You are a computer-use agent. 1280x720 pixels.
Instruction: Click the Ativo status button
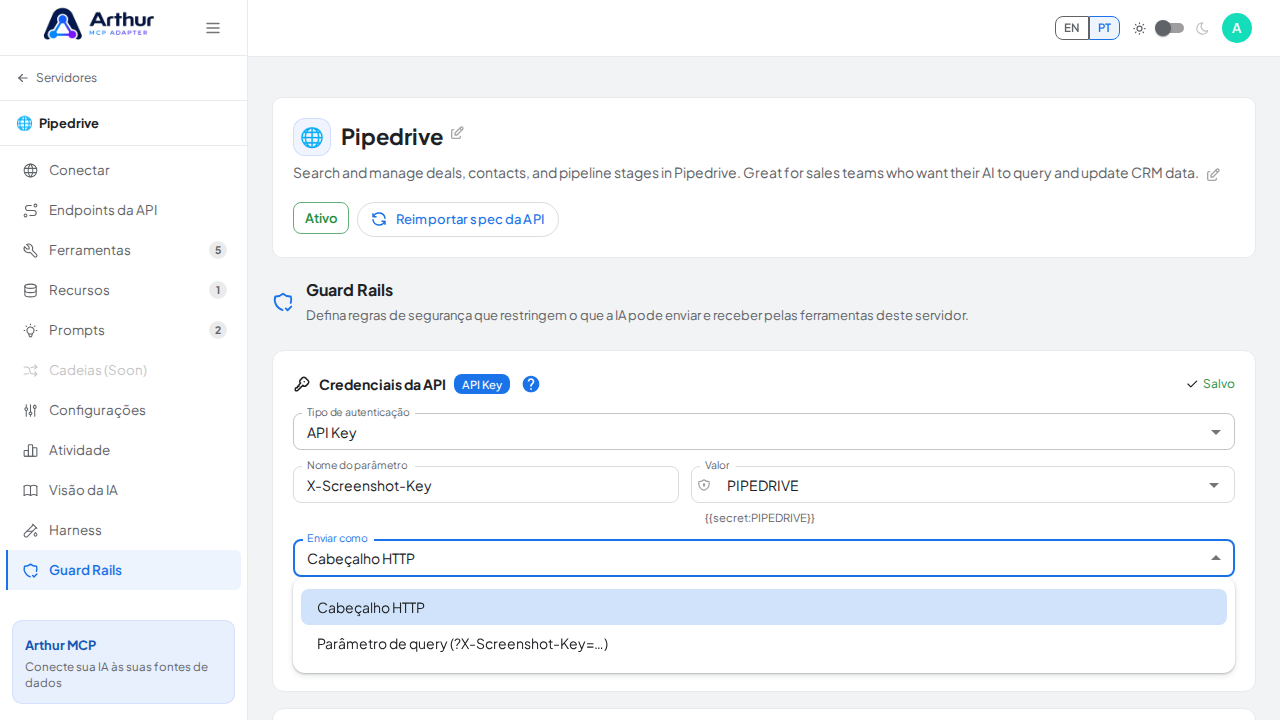coord(321,218)
